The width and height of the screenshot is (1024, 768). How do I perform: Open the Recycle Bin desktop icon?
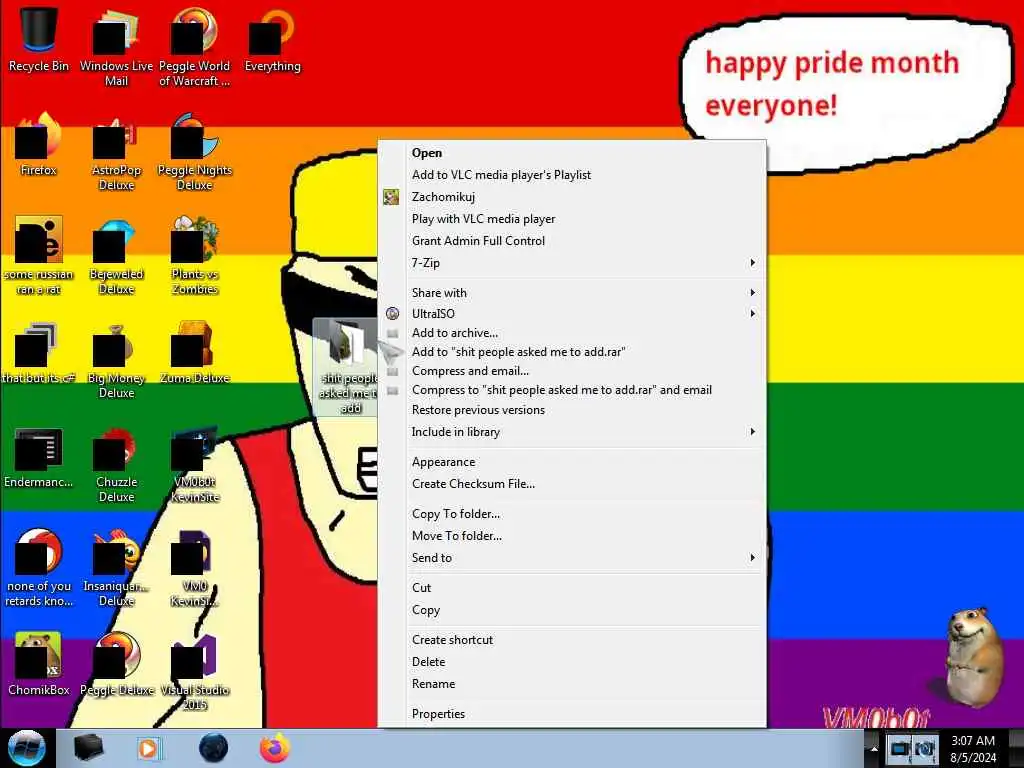point(39,39)
